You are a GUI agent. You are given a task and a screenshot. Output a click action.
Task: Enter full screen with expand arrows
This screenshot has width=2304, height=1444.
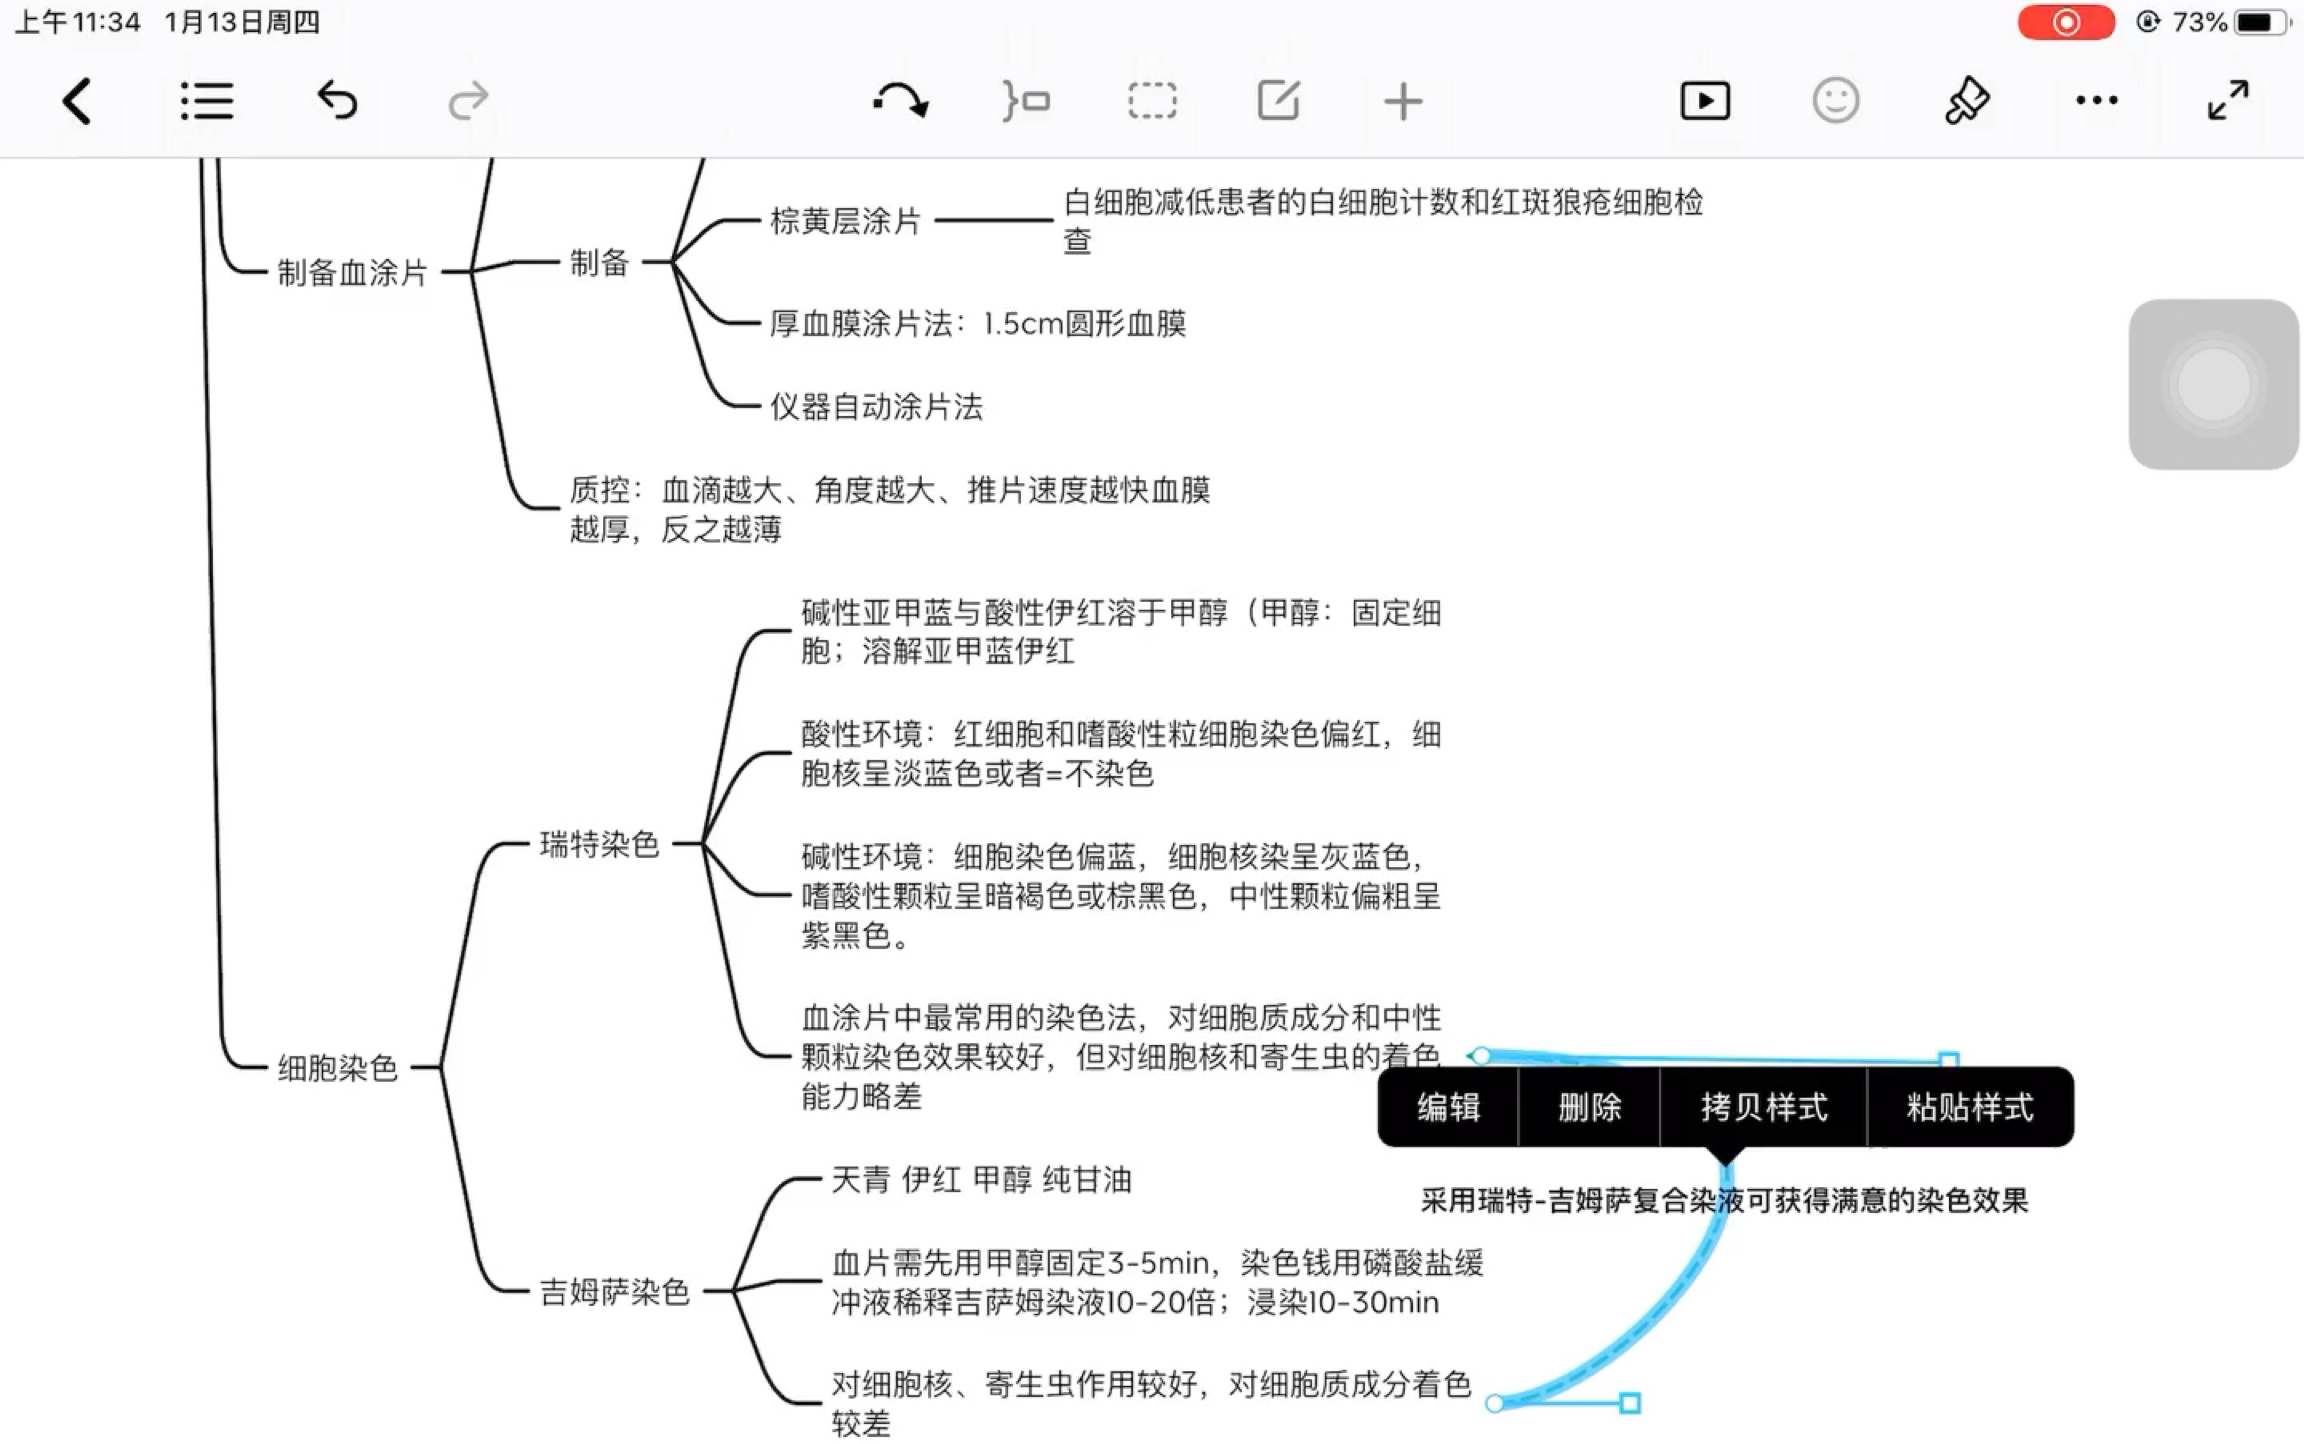[x=2228, y=101]
